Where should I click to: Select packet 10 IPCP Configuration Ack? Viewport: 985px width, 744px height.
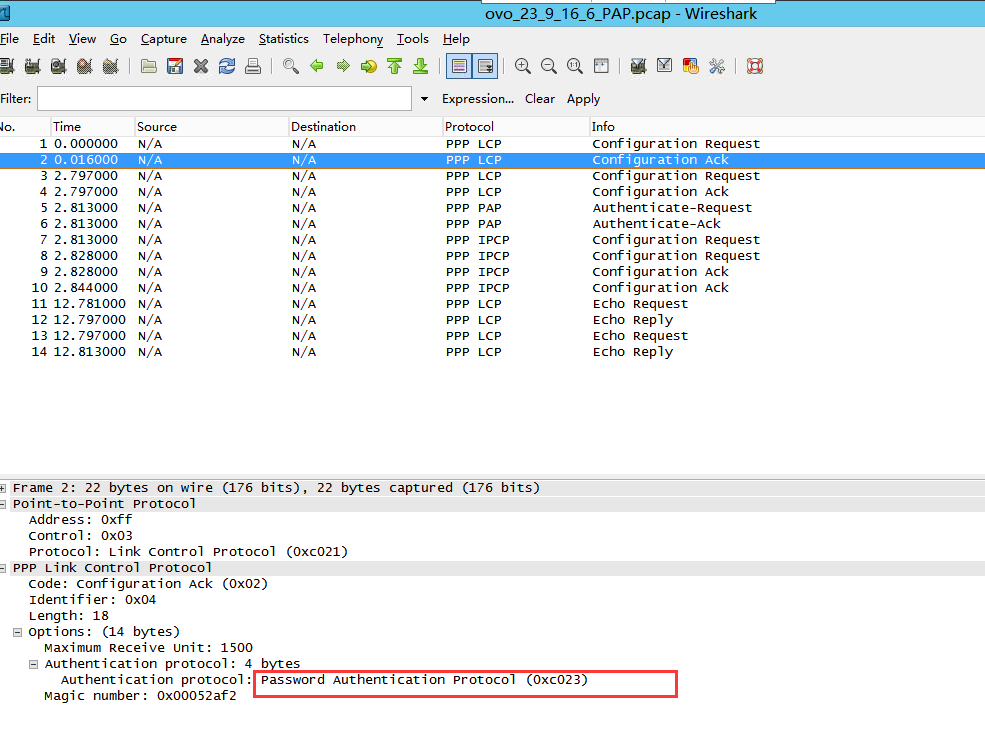492,288
